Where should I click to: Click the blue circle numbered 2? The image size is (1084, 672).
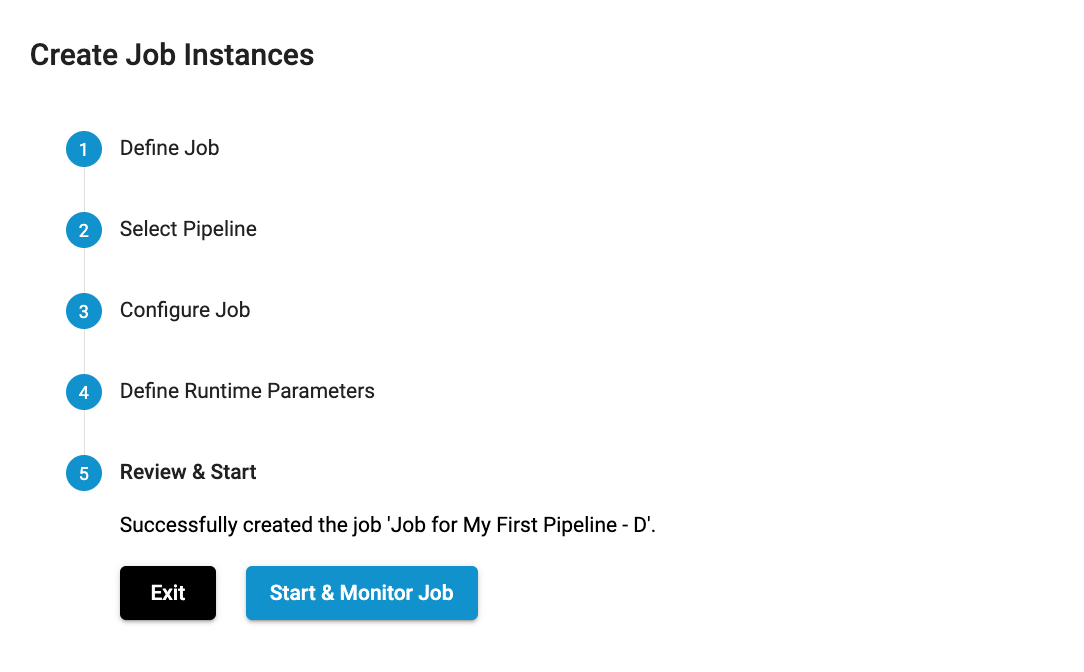(83, 229)
